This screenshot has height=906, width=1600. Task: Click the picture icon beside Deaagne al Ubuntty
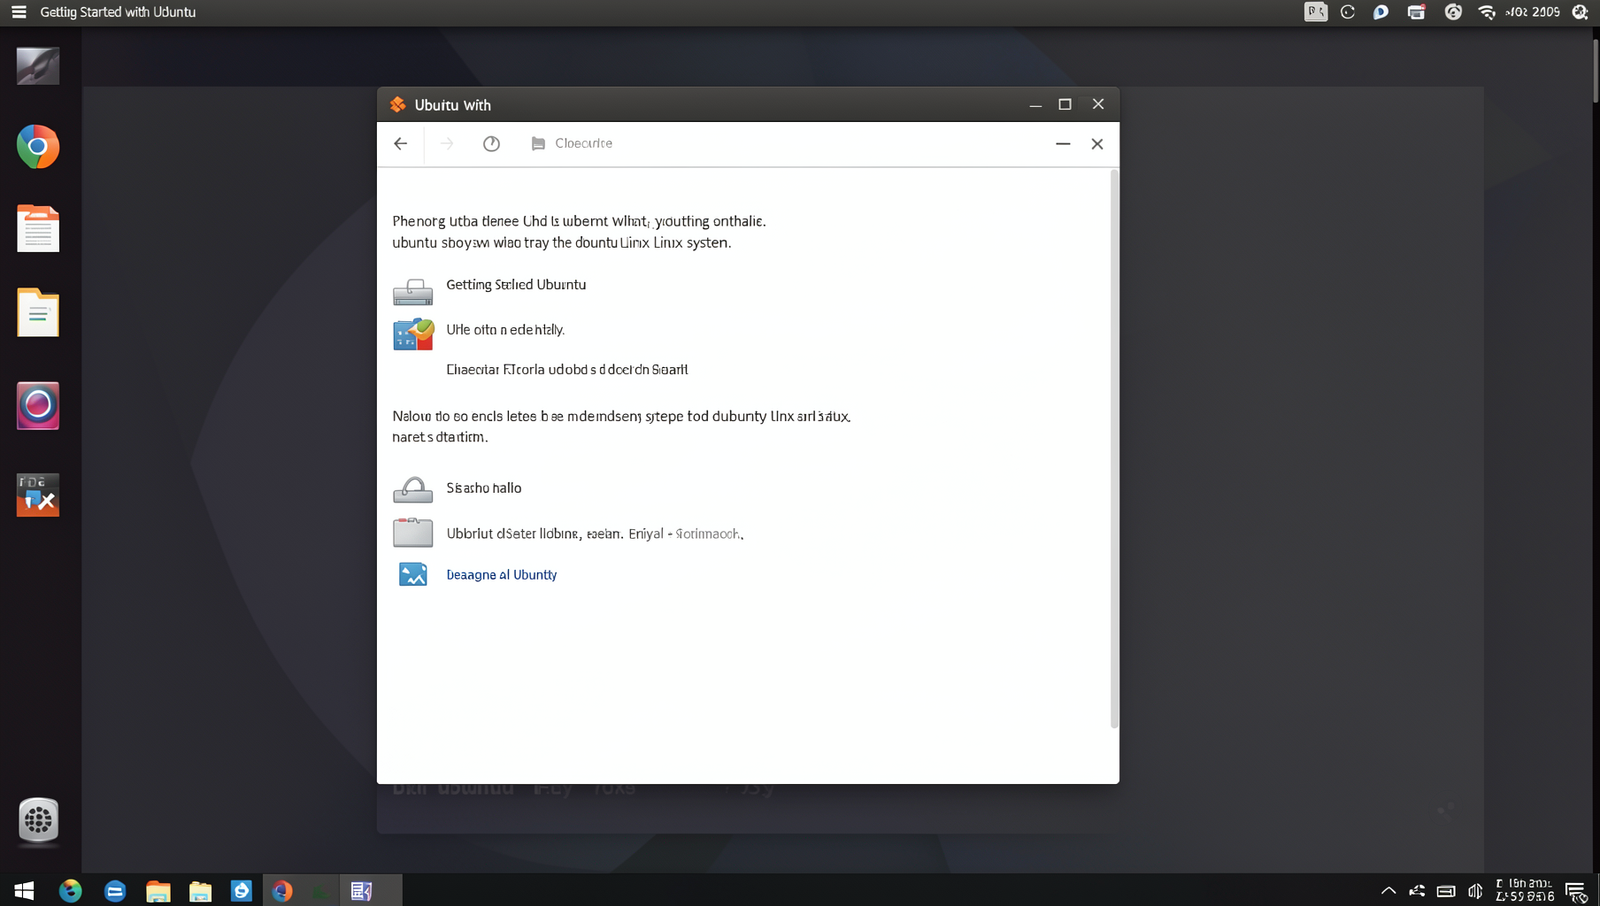pyautogui.click(x=413, y=574)
